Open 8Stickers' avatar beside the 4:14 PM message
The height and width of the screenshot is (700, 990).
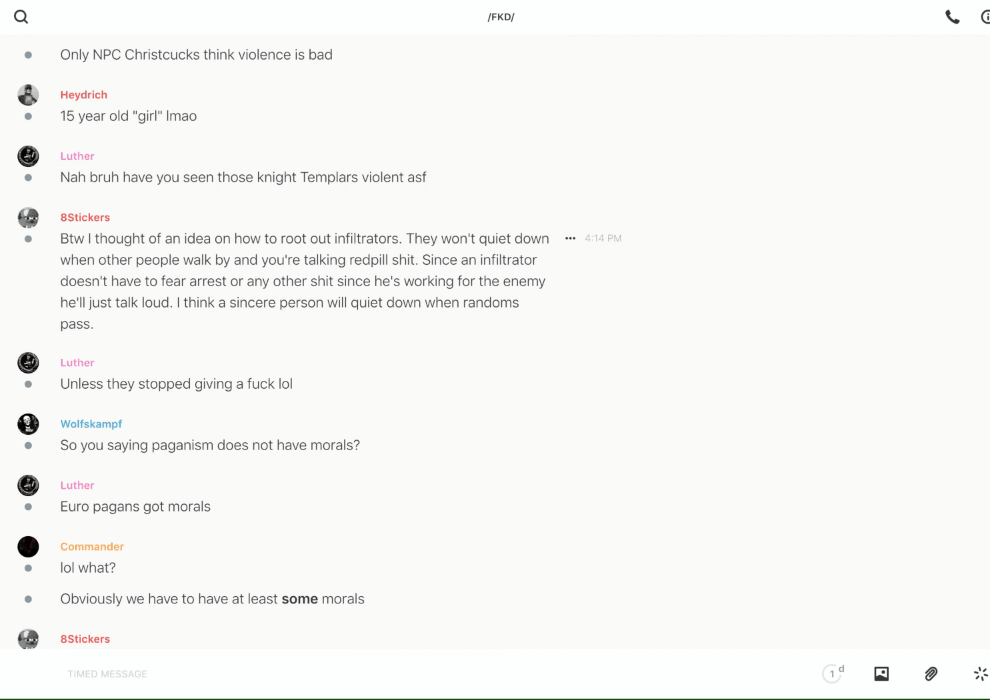pos(28,218)
